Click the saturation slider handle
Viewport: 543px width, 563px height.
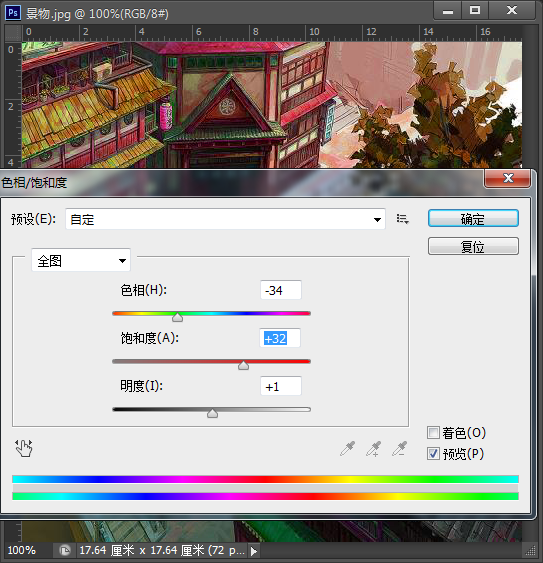[x=243, y=365]
